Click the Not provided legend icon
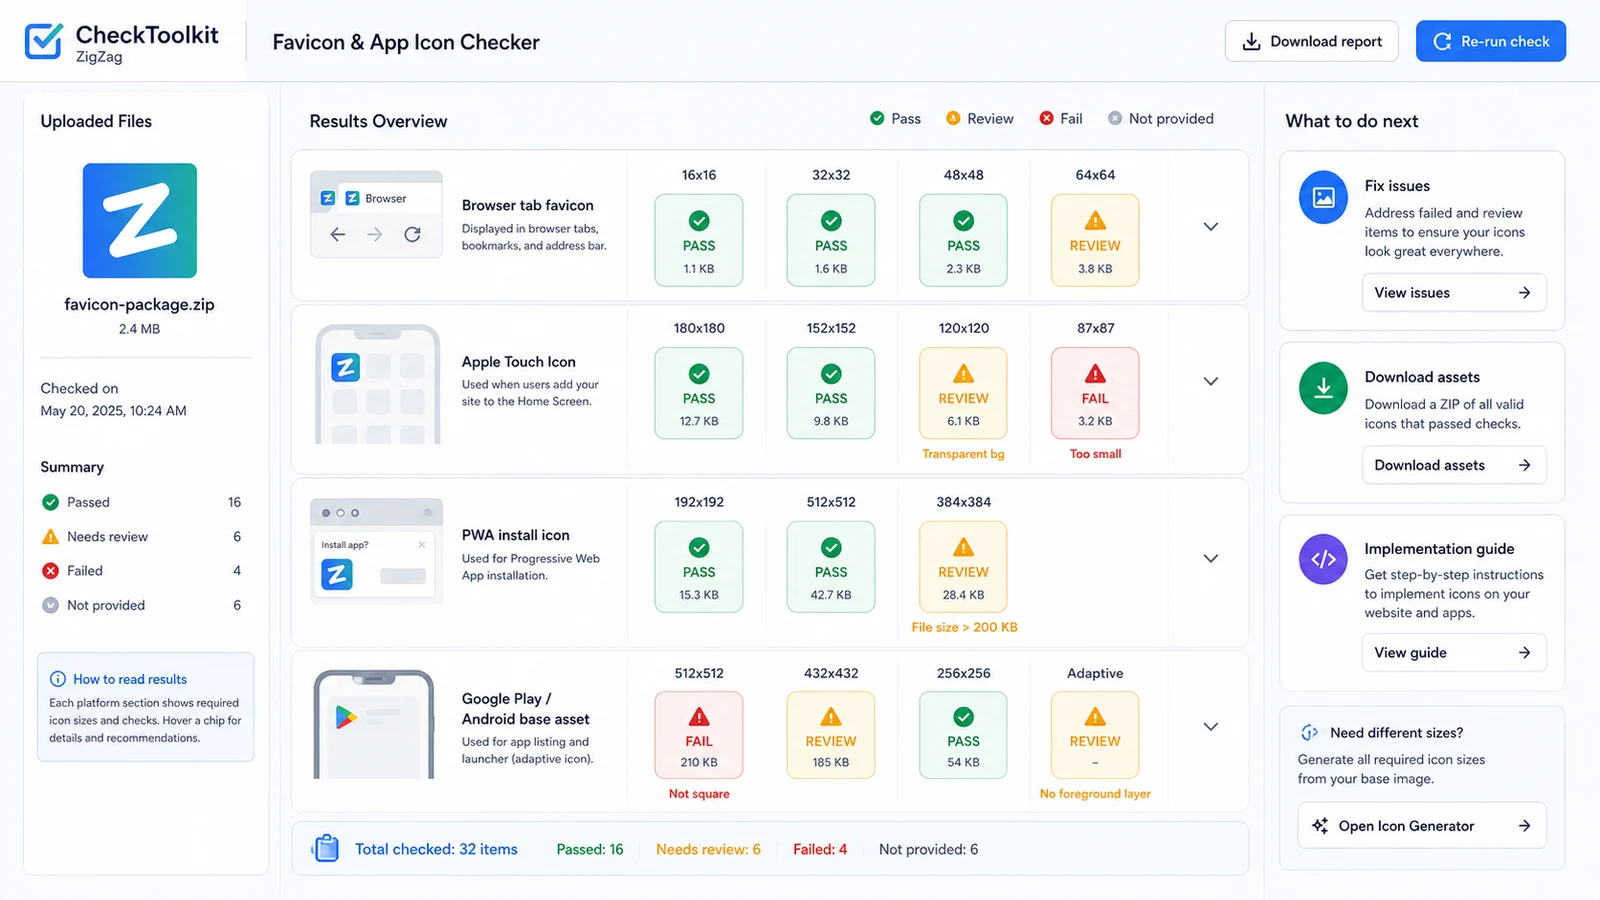Screen dimensions: 1600x900 (1115, 118)
